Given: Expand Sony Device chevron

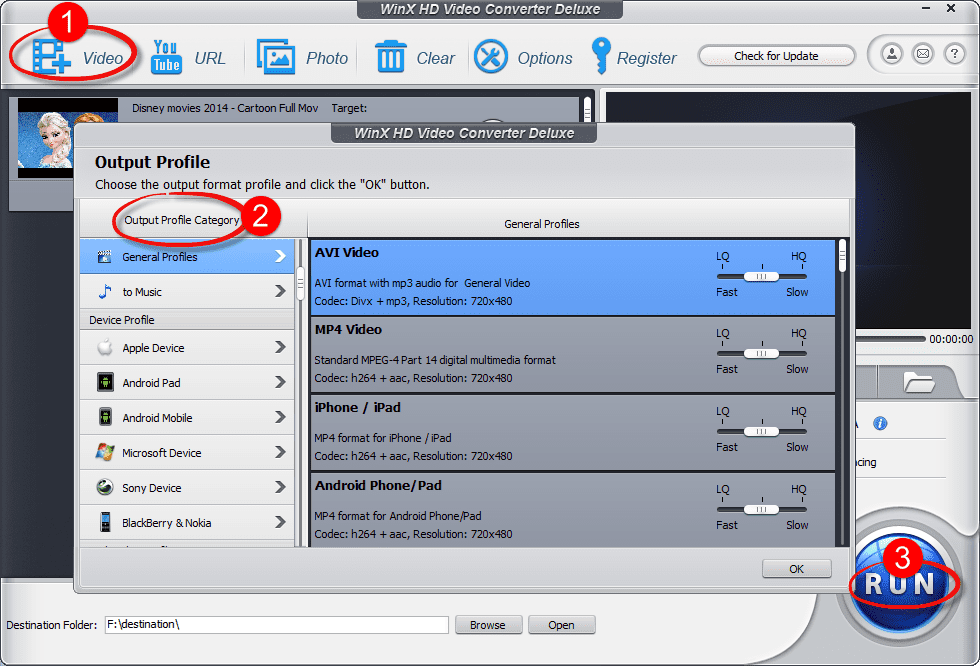Looking at the screenshot, I should coord(280,487).
